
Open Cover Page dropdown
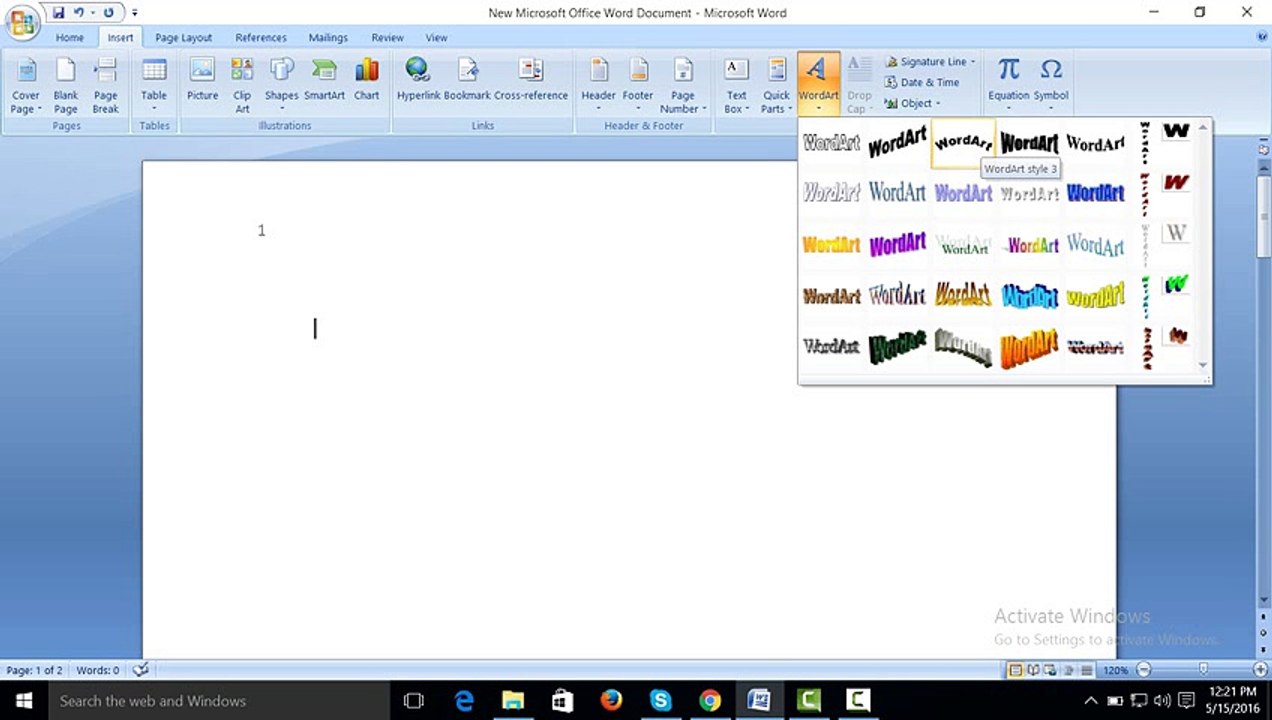point(26,86)
